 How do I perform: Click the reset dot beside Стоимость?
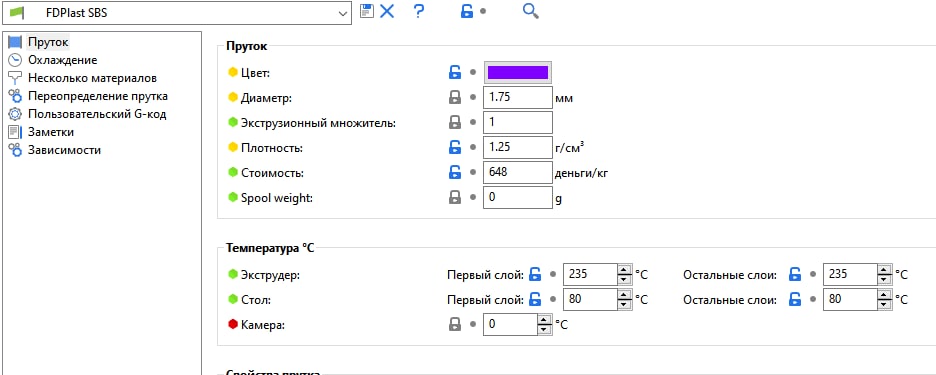coord(473,173)
